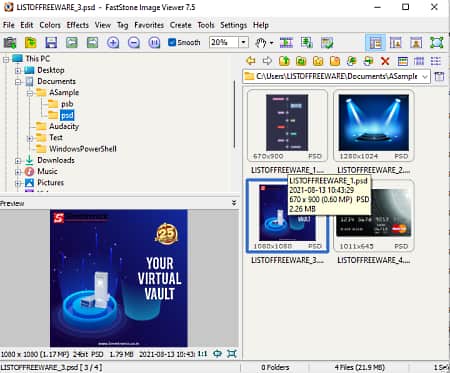The width and height of the screenshot is (450, 373).
Task: Switch to details view style icon
Action: (x=419, y=61)
